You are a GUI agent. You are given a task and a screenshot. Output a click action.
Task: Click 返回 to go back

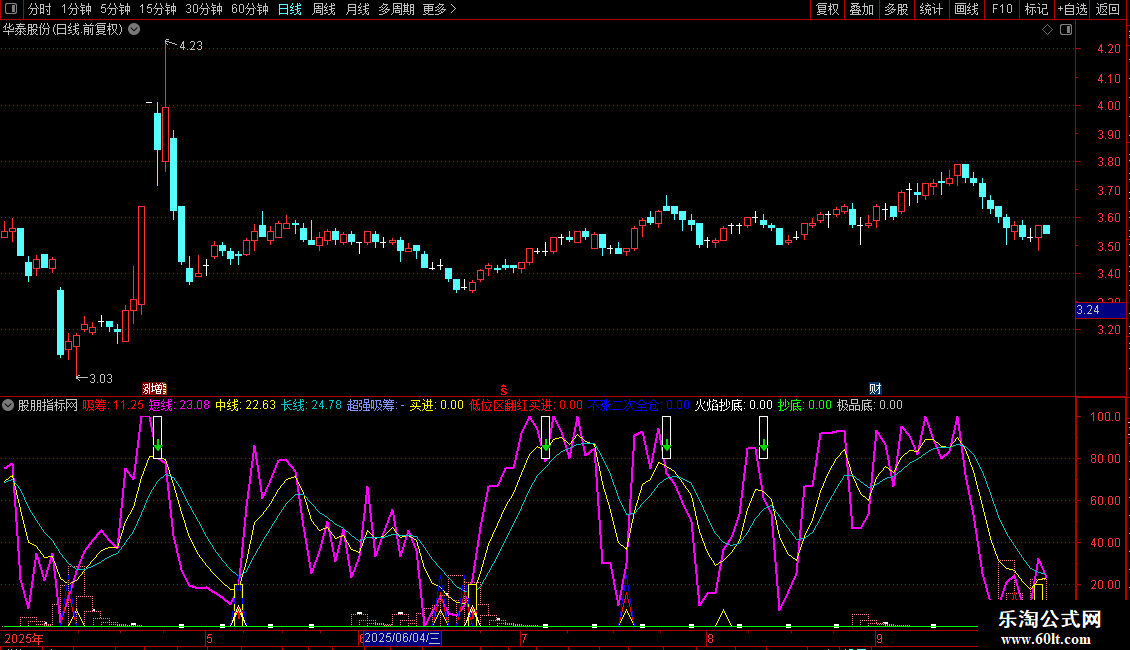pos(1108,9)
